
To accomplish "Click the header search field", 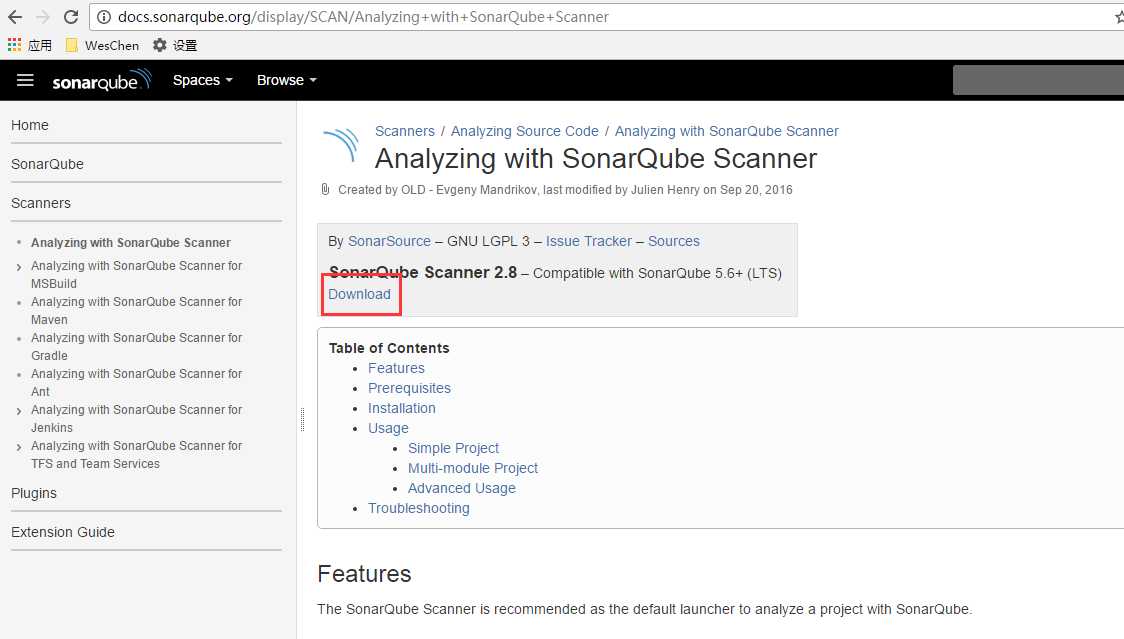I will [x=1038, y=80].
